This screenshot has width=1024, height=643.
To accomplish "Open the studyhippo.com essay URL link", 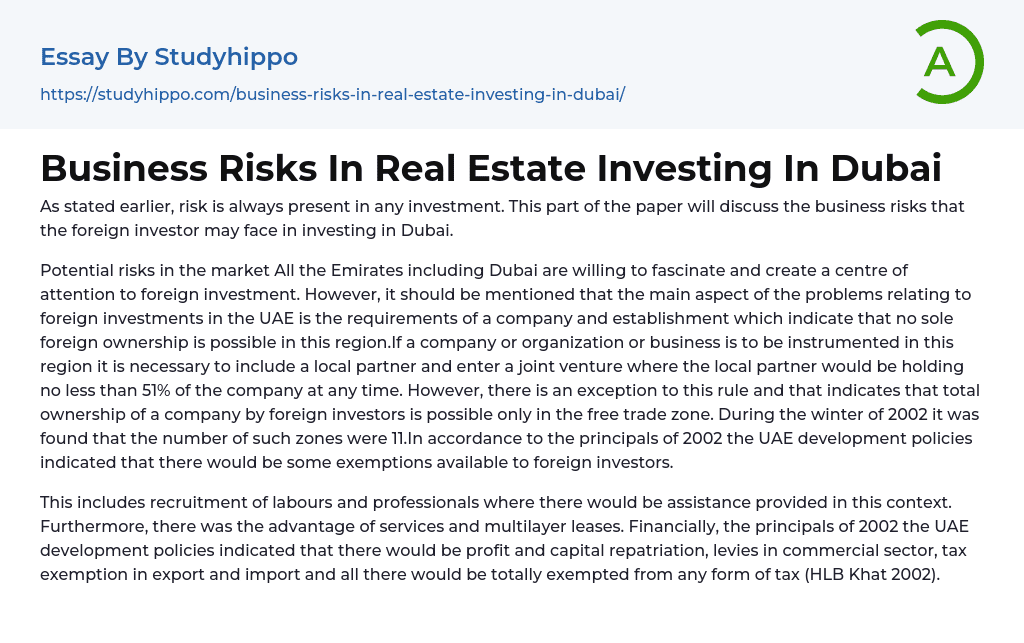I will point(332,94).
